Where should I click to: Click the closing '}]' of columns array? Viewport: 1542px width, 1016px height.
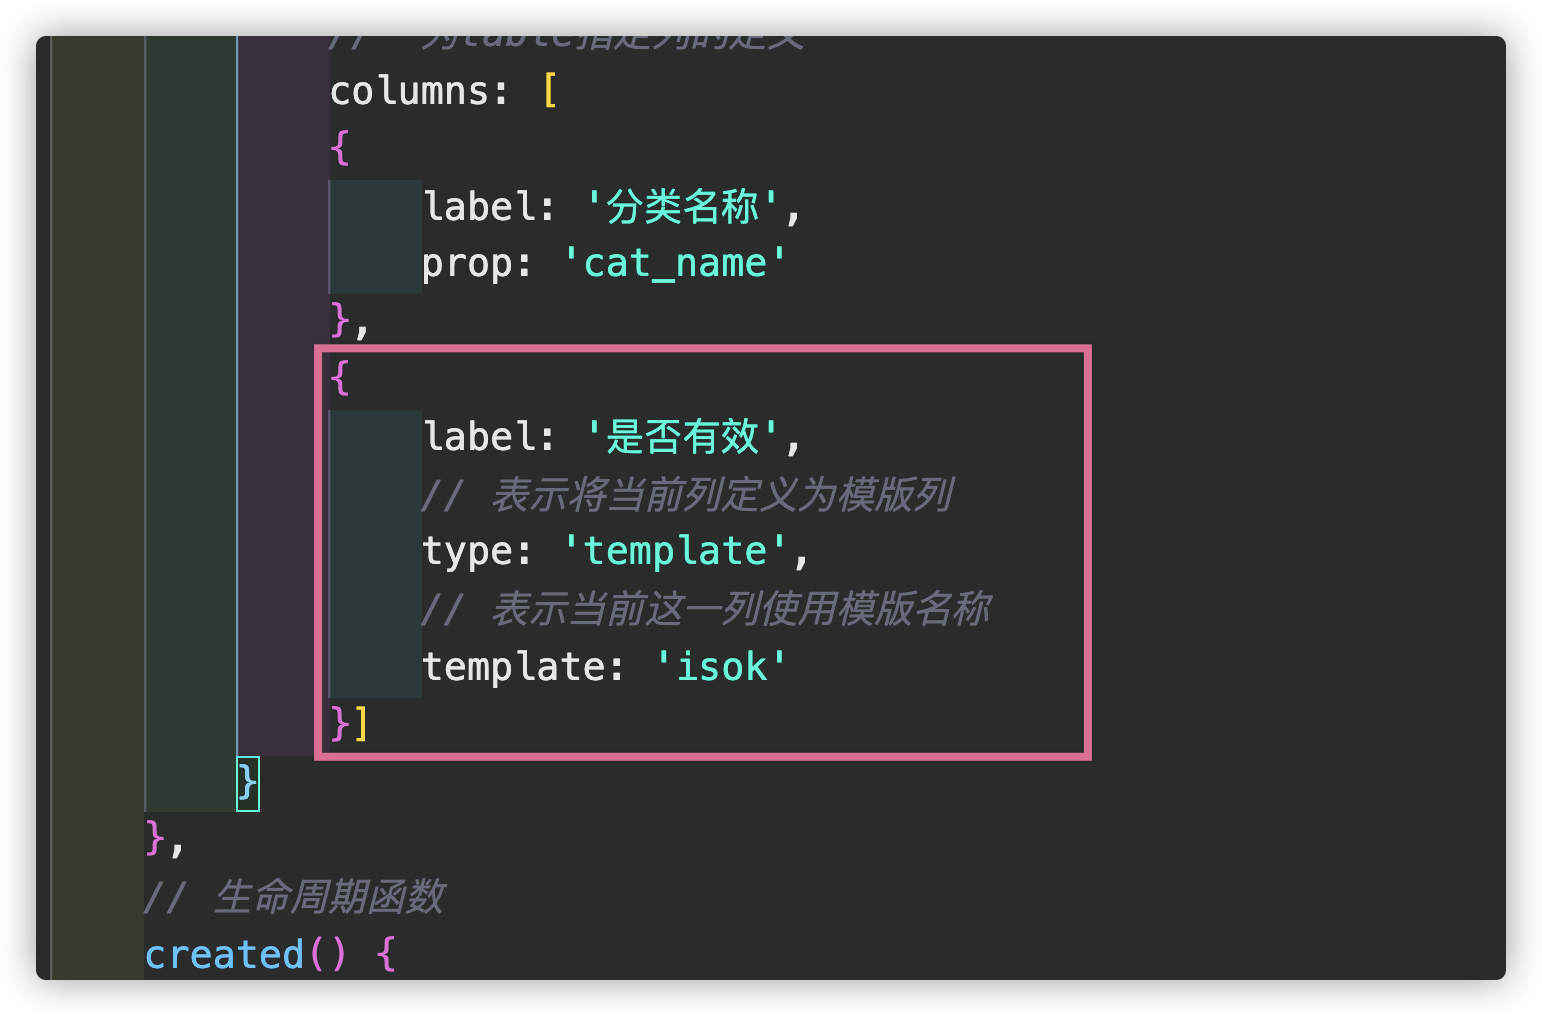coord(349,723)
